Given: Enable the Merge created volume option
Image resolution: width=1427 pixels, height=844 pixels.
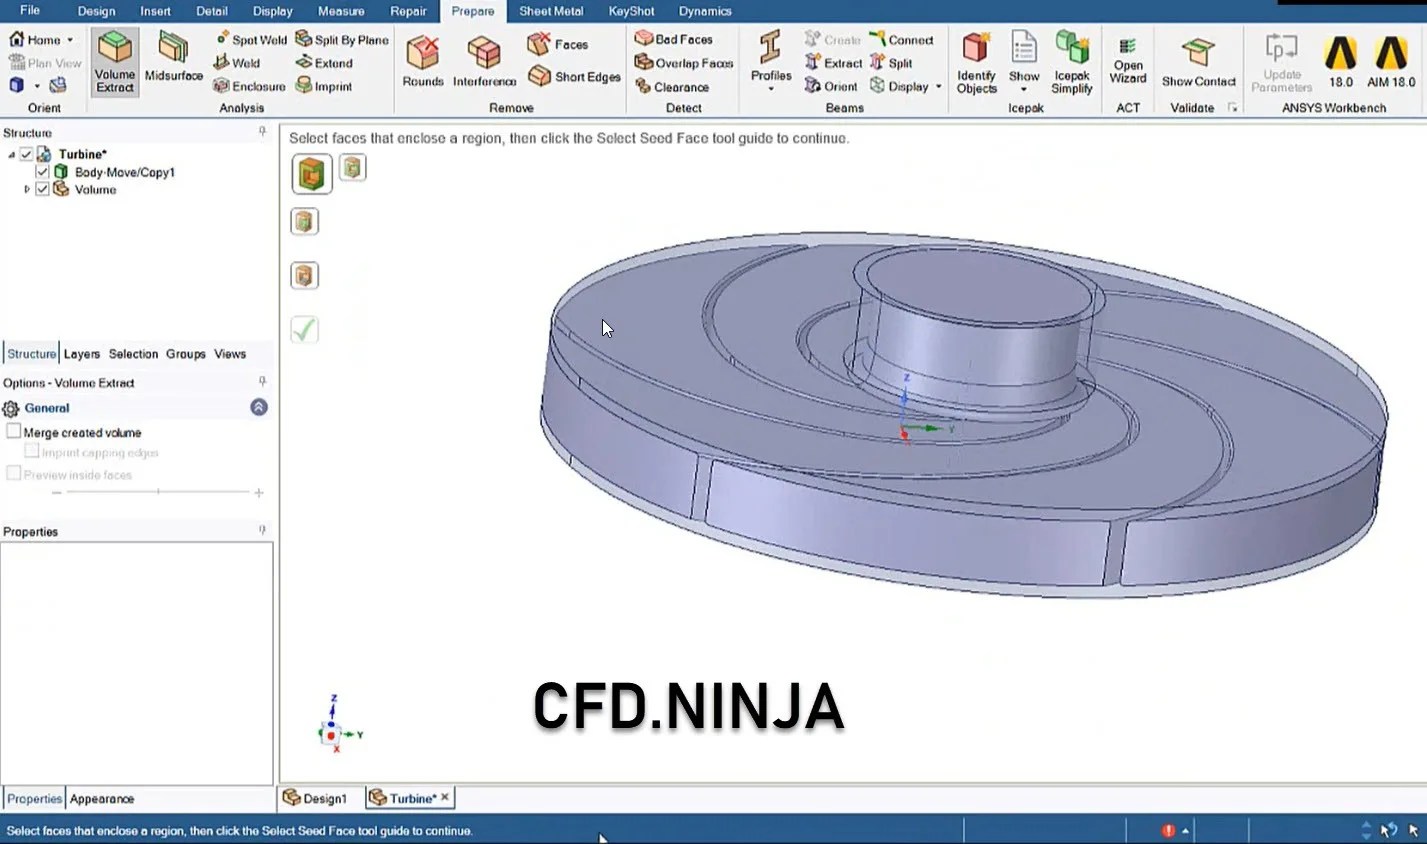Looking at the screenshot, I should point(14,431).
